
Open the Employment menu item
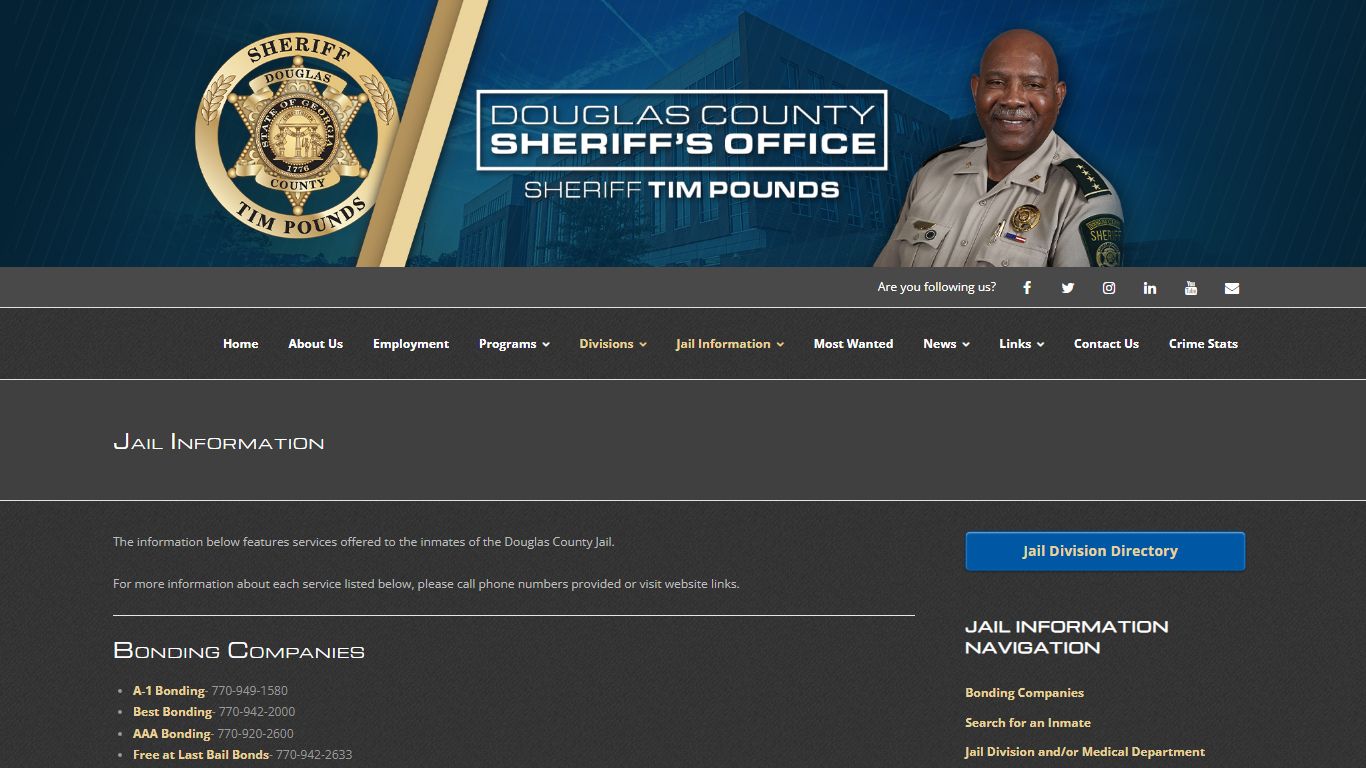(x=411, y=344)
